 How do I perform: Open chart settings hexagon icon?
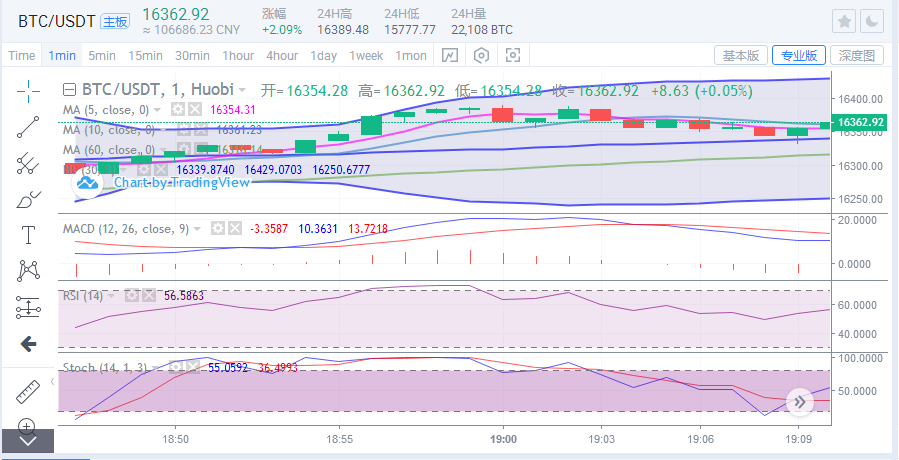[x=482, y=56]
